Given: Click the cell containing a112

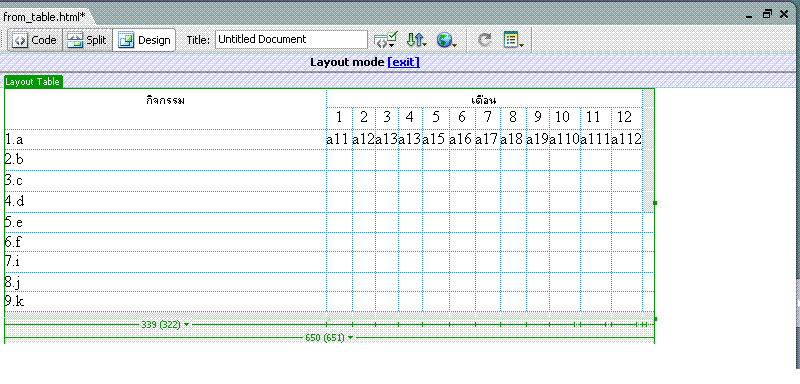Looking at the screenshot, I should 627,139.
